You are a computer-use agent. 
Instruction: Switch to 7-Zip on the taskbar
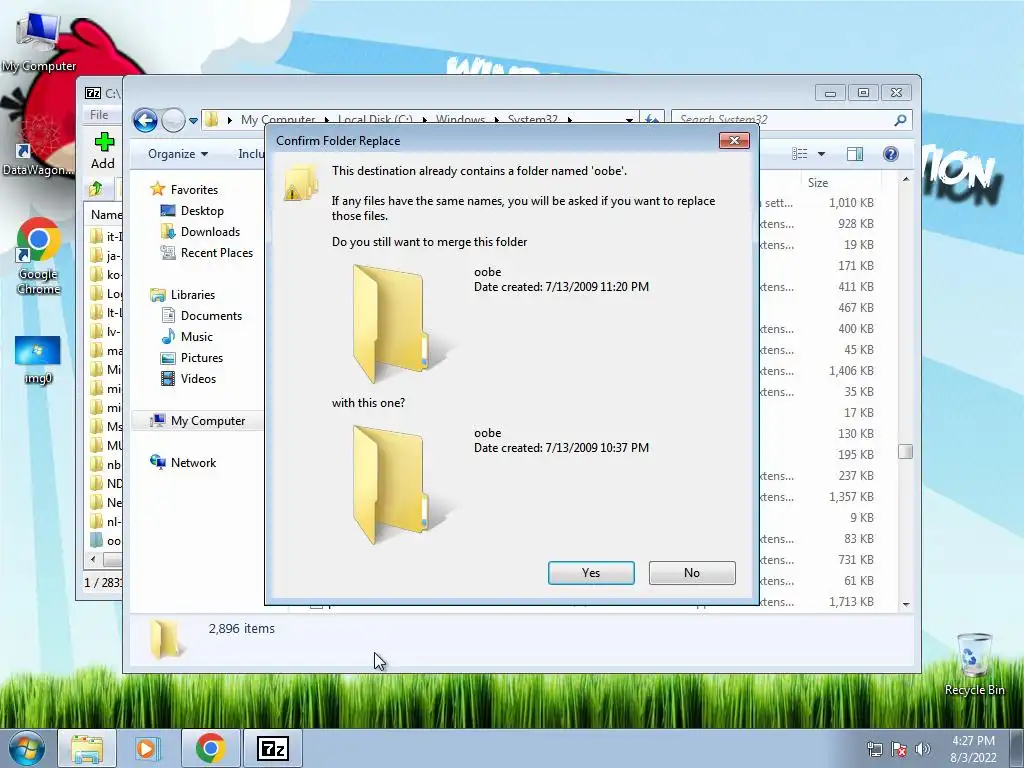272,748
